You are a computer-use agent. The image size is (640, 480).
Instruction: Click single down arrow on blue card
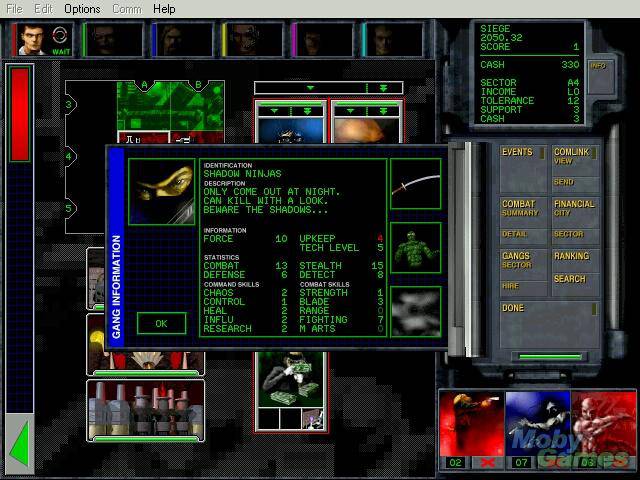[274, 111]
